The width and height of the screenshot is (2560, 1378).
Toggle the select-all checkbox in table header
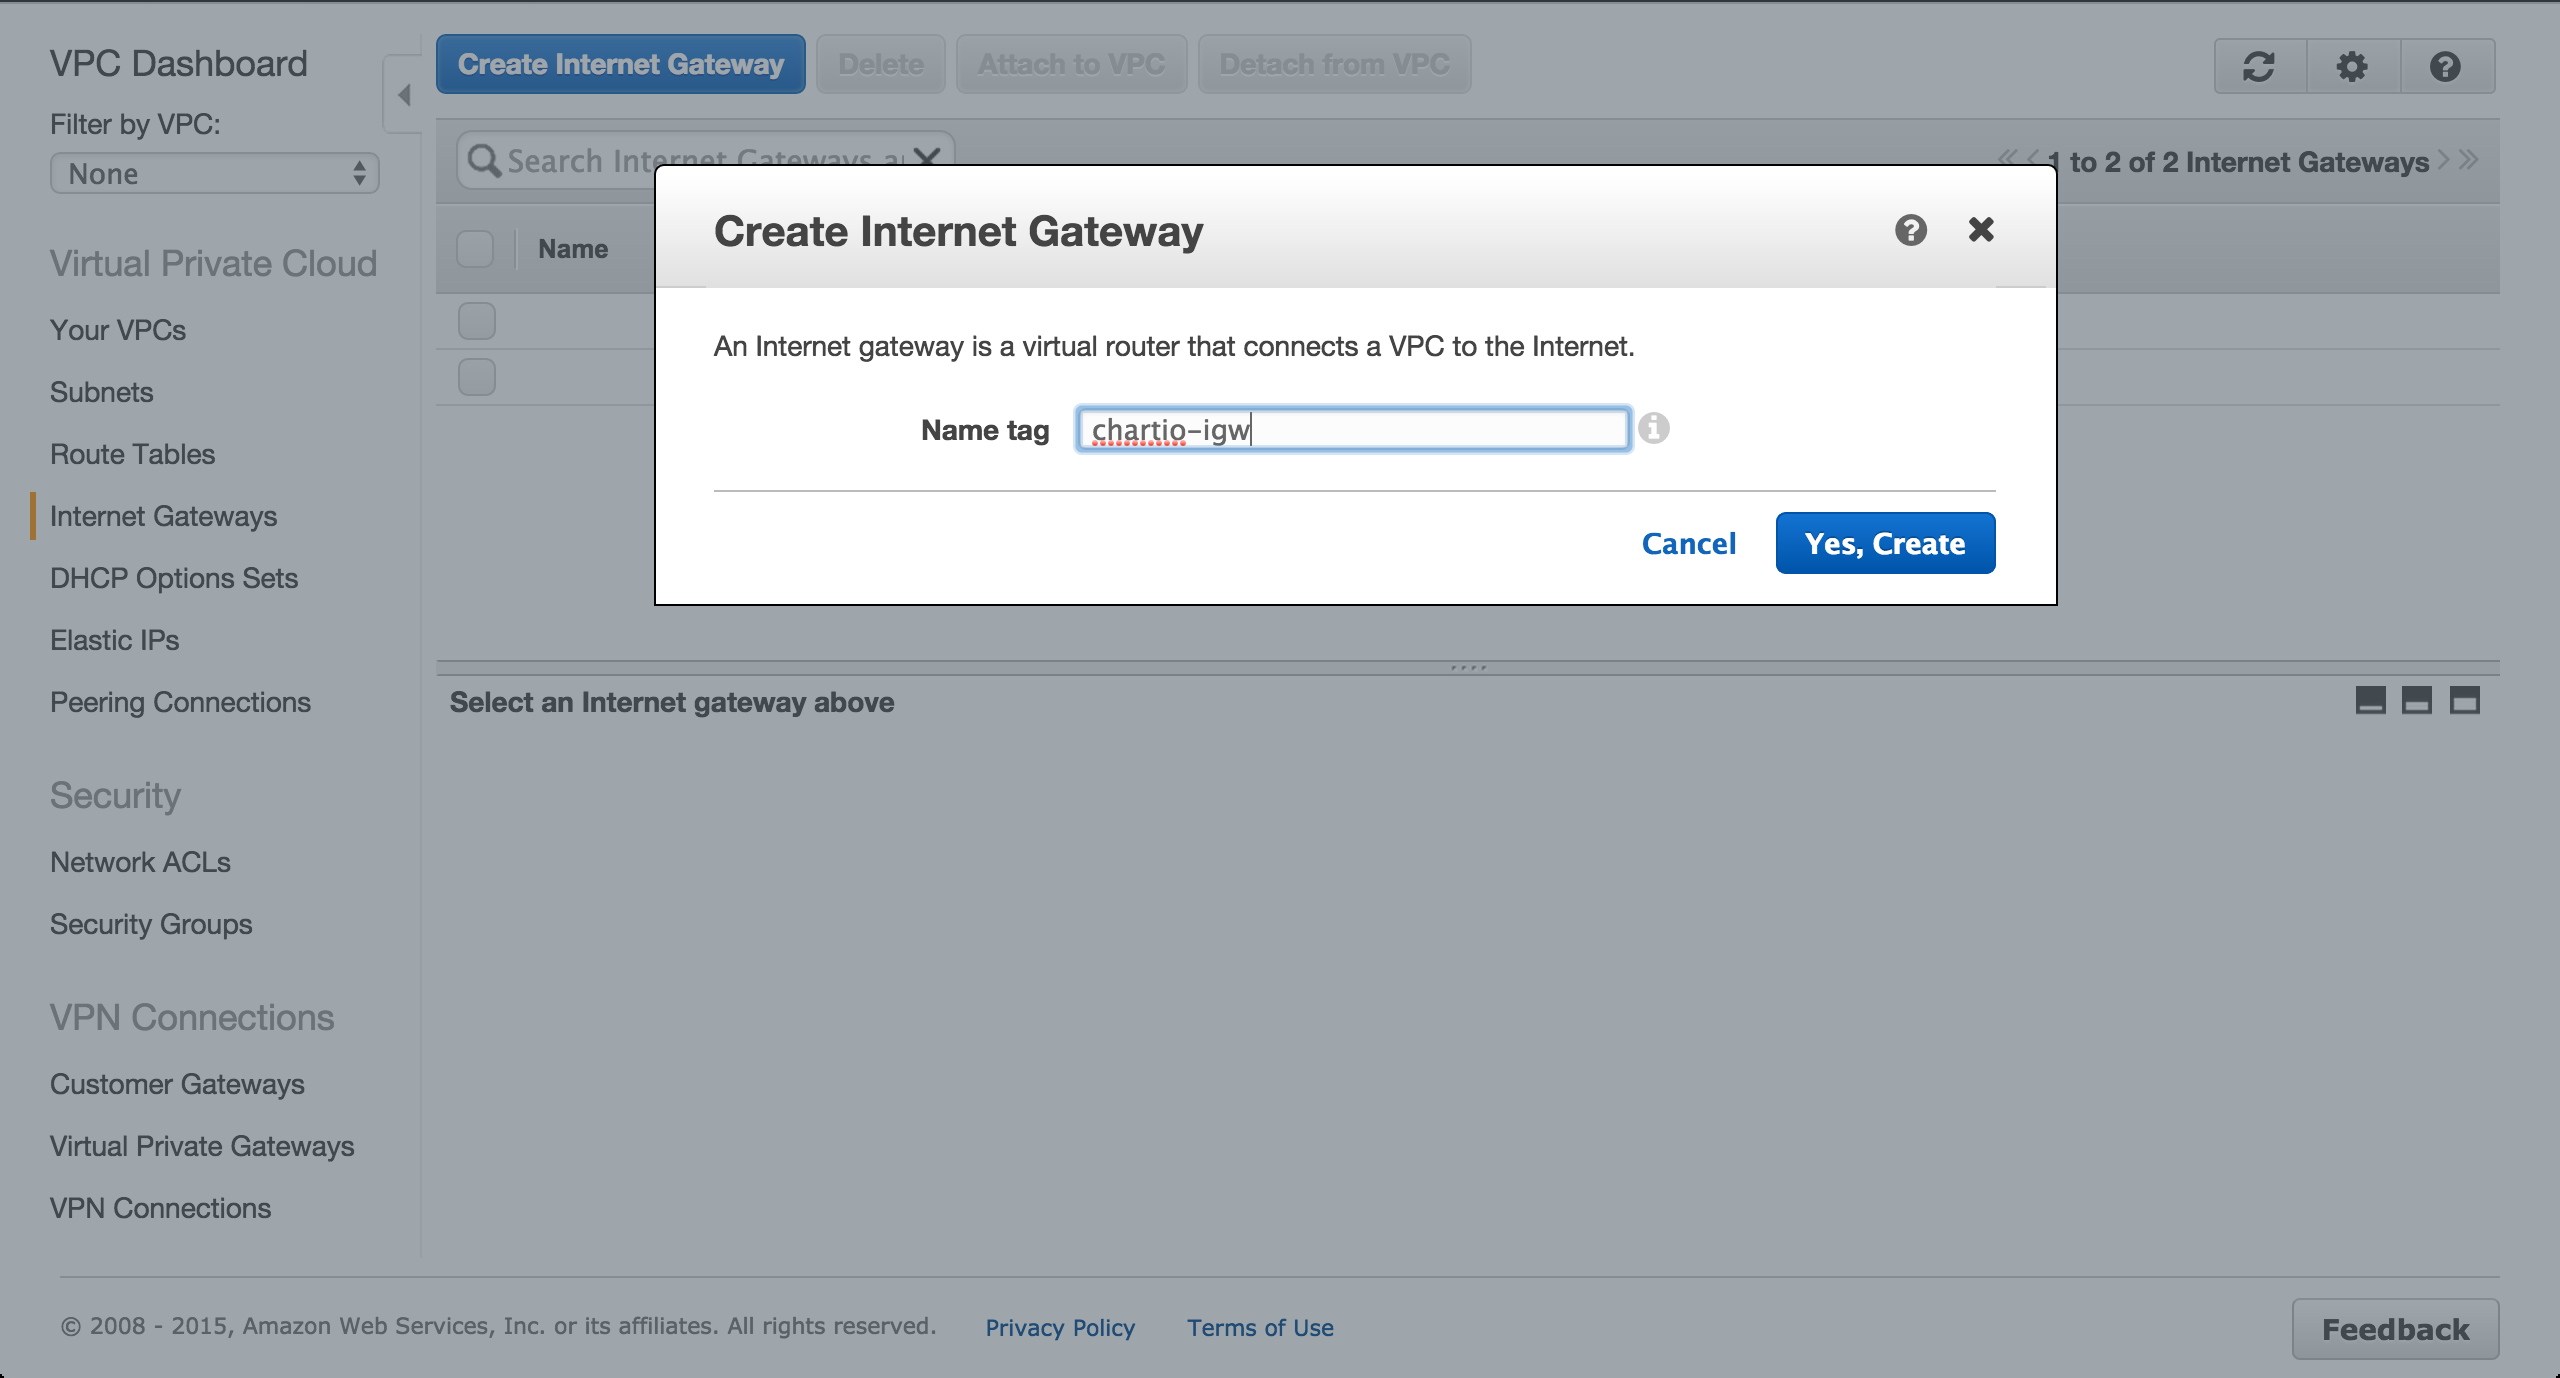tap(475, 248)
